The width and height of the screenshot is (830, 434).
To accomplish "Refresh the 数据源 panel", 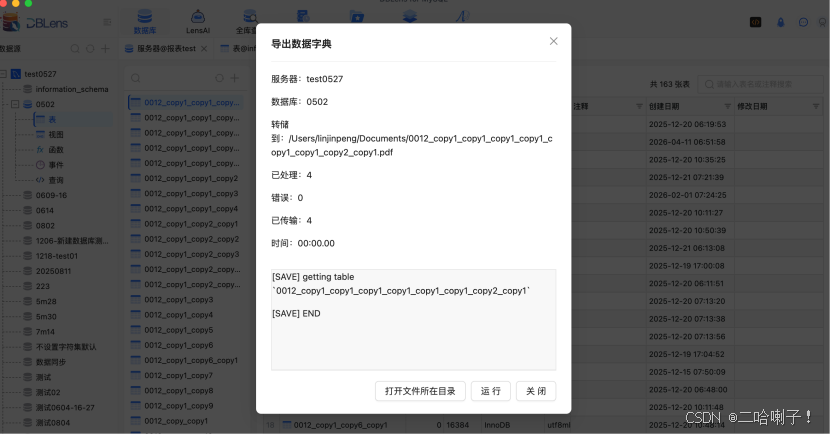I will [x=90, y=49].
